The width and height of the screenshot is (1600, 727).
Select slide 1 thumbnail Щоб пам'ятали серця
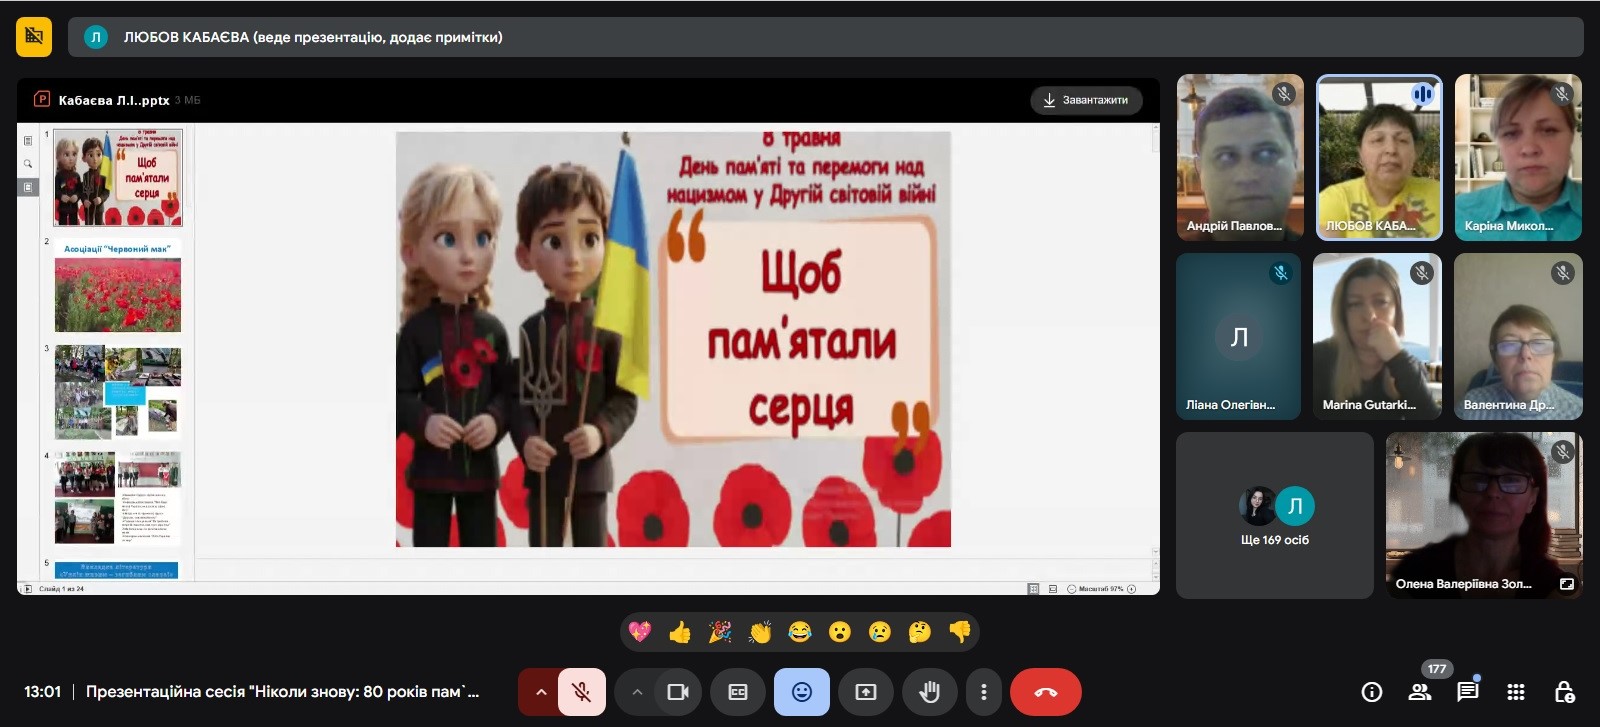click(118, 177)
